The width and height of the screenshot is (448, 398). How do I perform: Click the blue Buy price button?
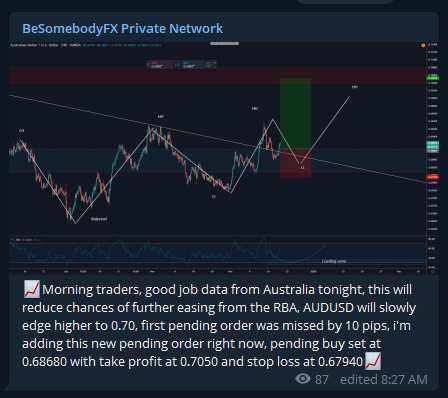tap(192, 65)
